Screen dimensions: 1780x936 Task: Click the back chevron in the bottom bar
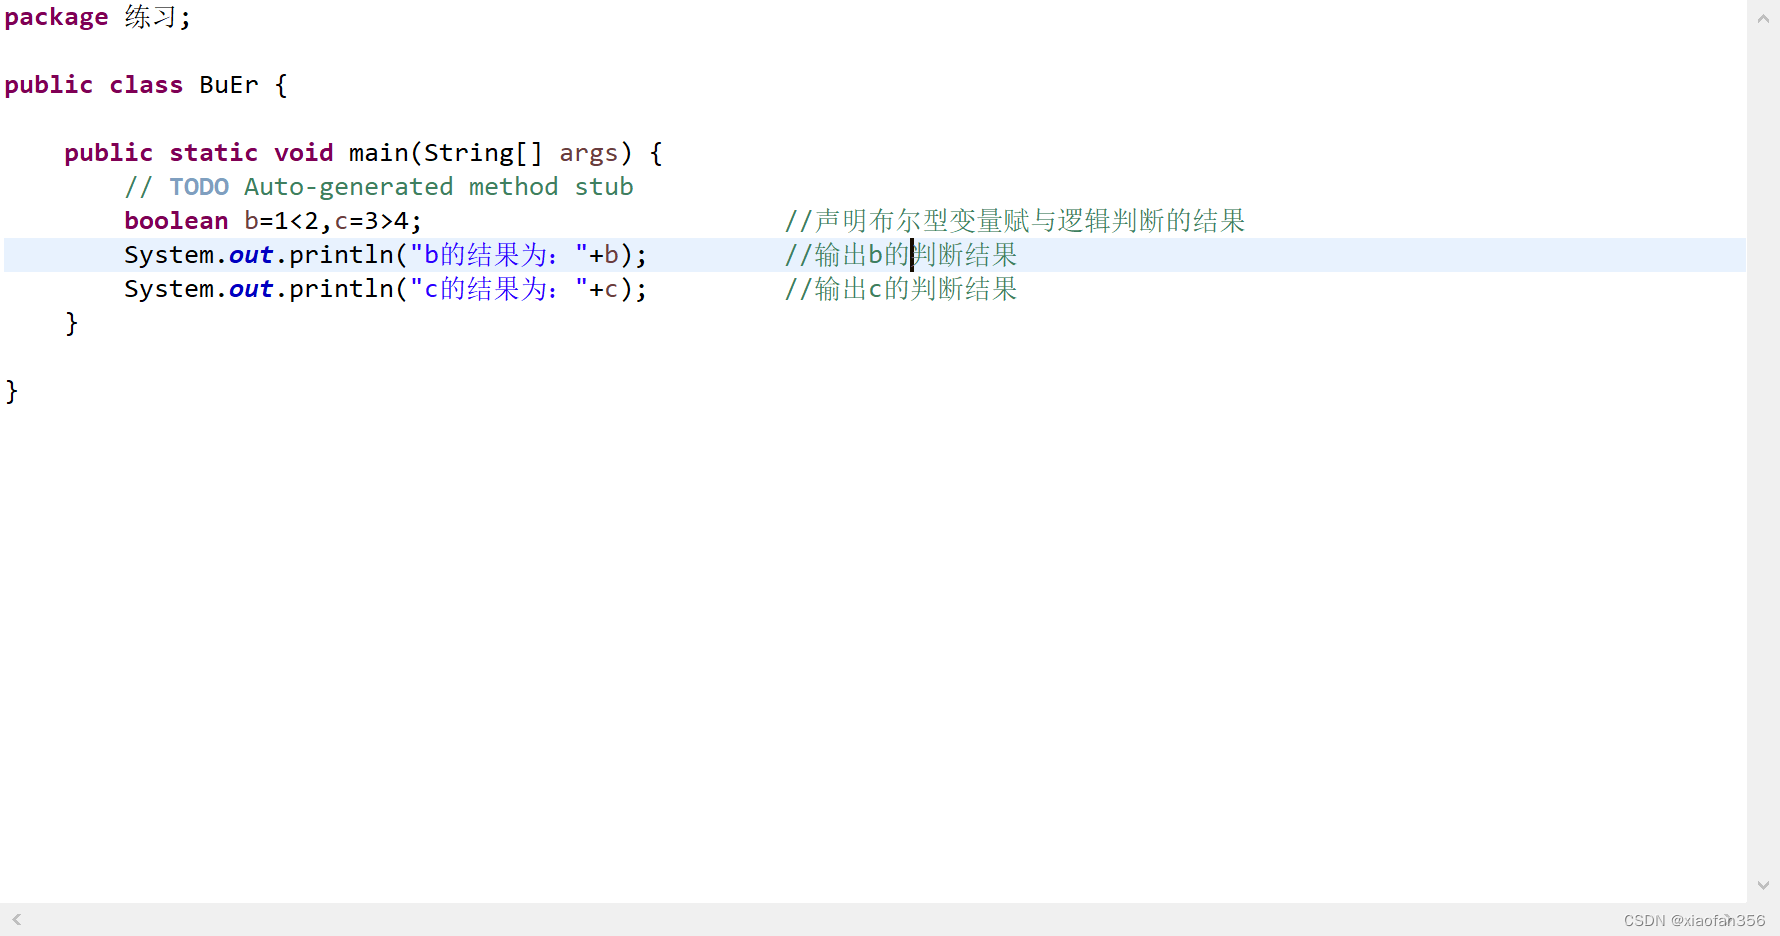[x=16, y=919]
